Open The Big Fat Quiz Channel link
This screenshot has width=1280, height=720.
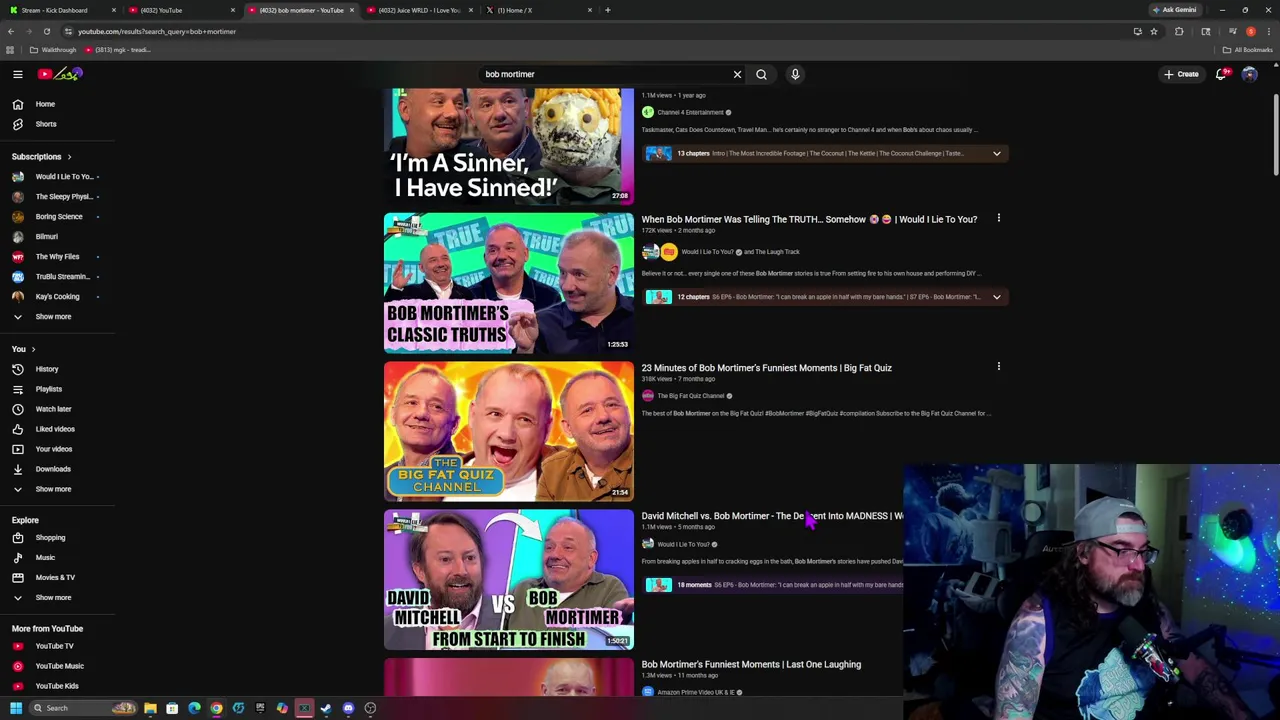(x=690, y=396)
